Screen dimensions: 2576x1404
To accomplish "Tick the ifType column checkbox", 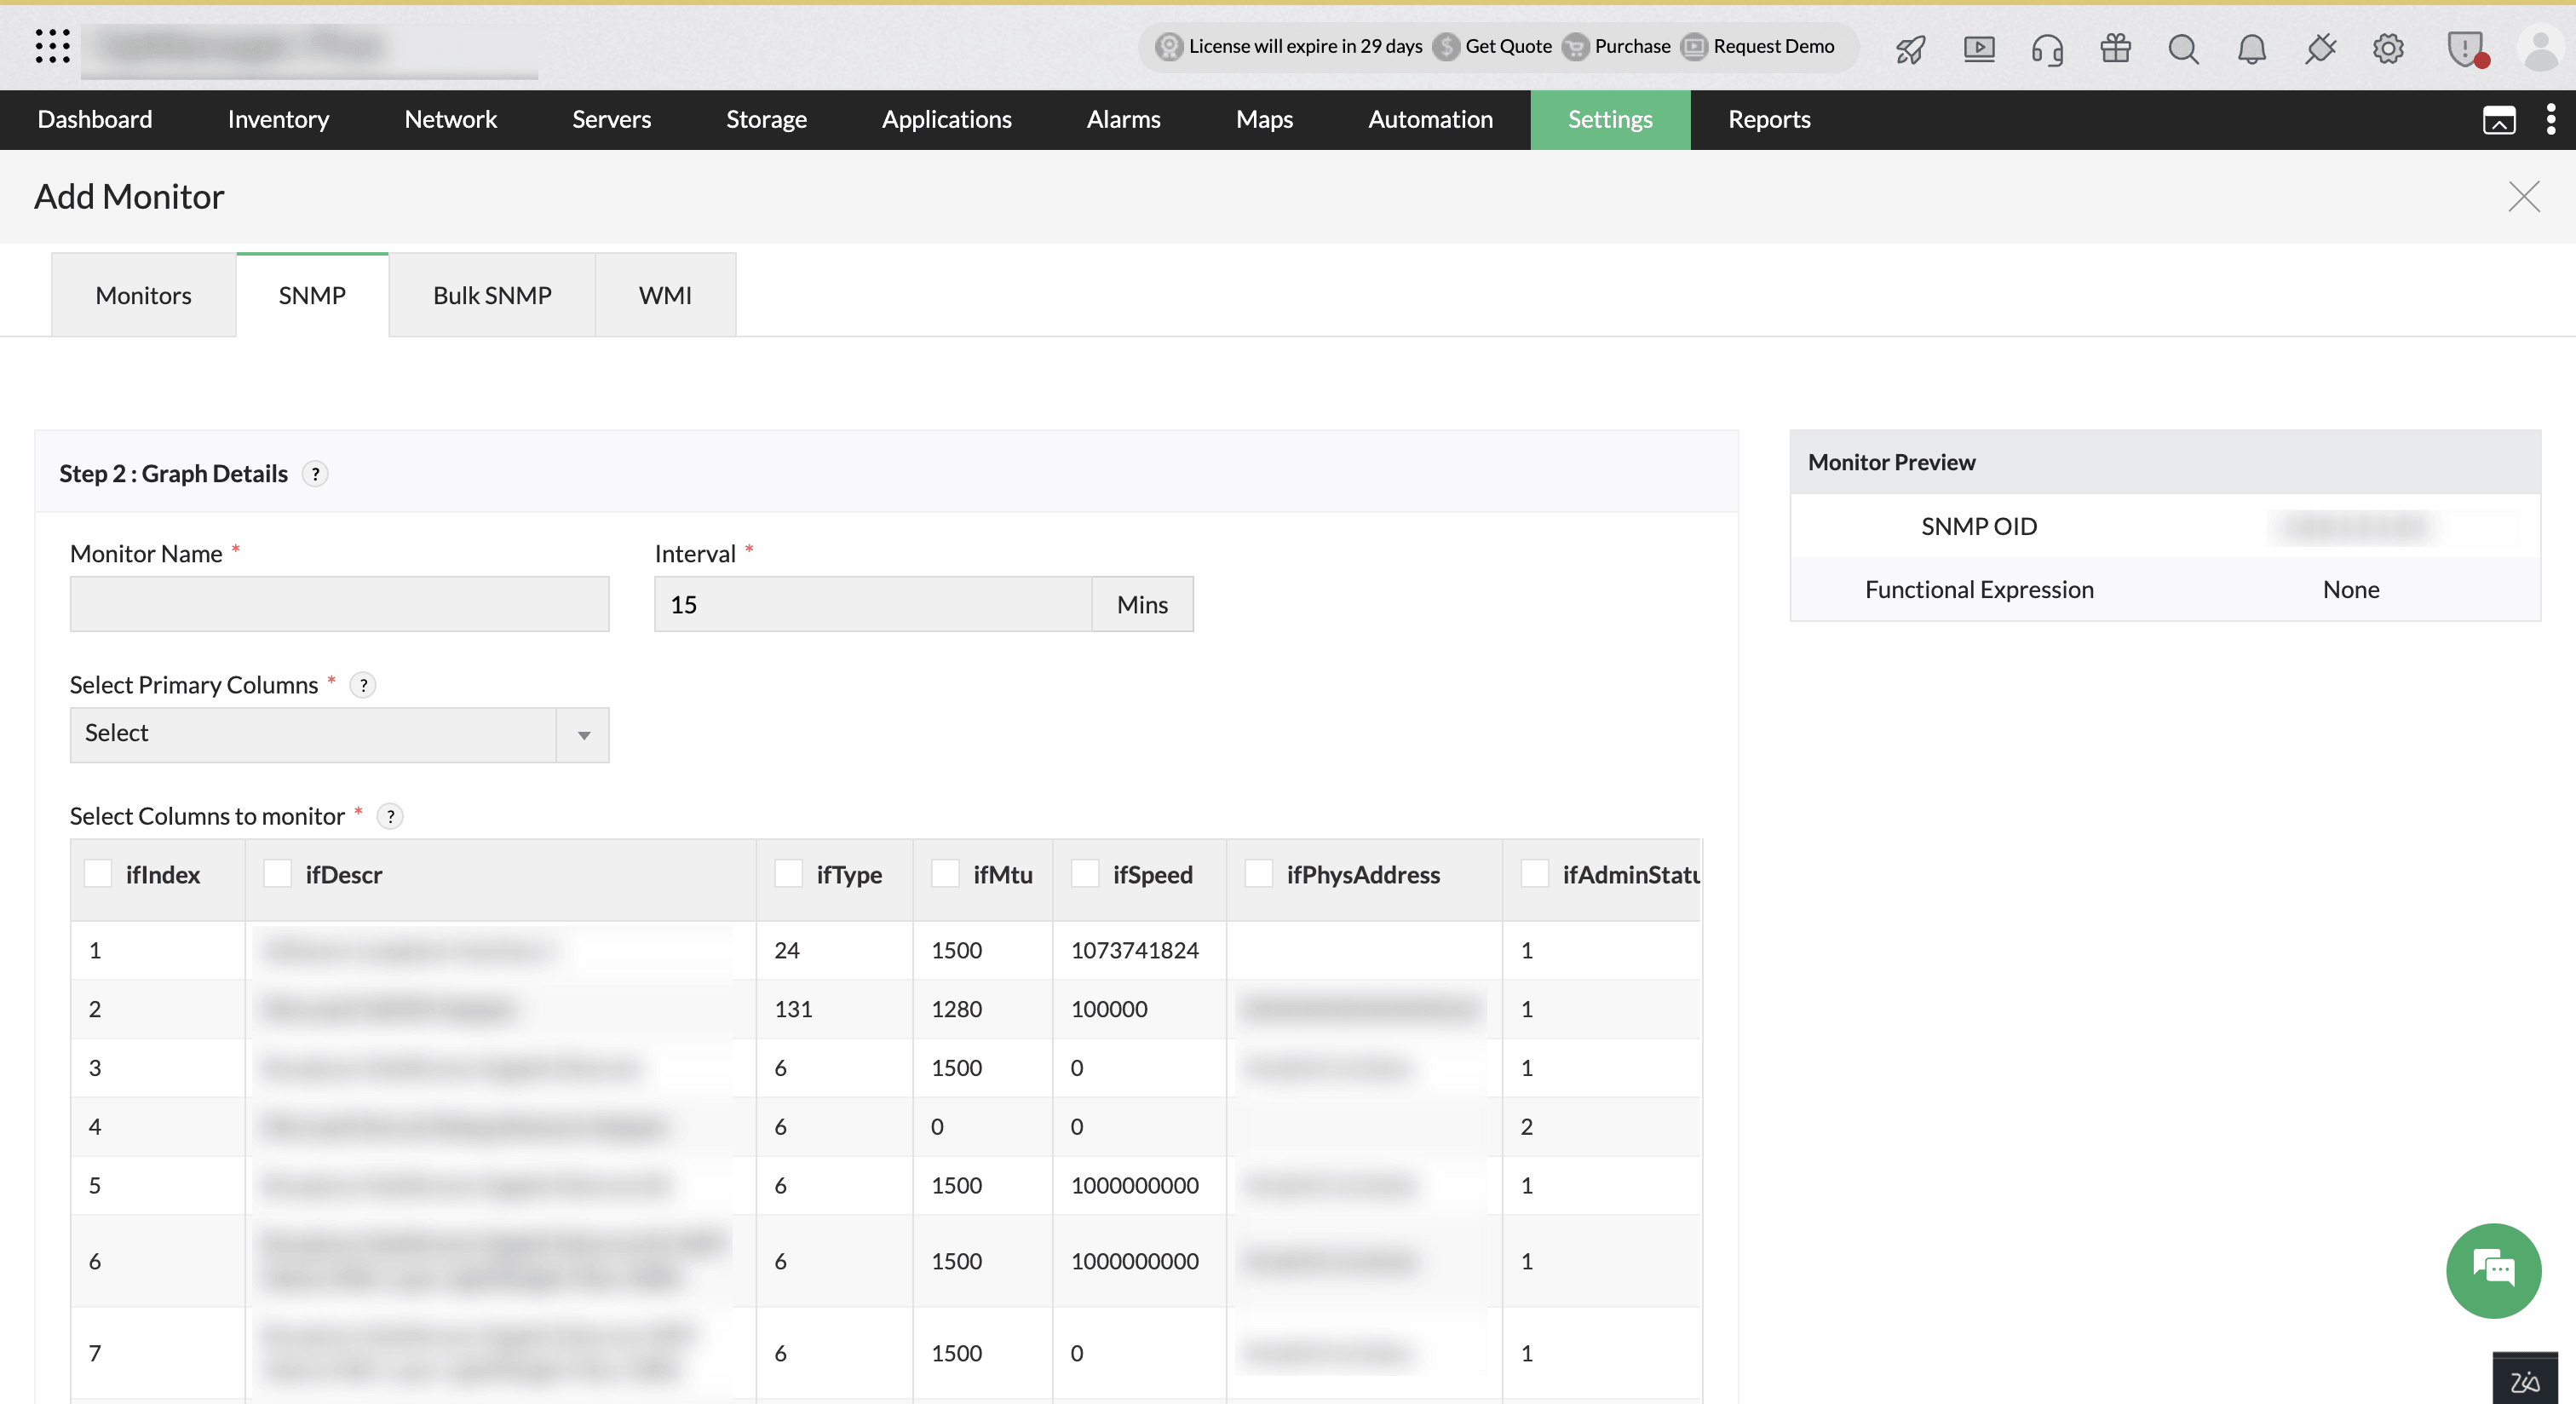I will tap(788, 873).
